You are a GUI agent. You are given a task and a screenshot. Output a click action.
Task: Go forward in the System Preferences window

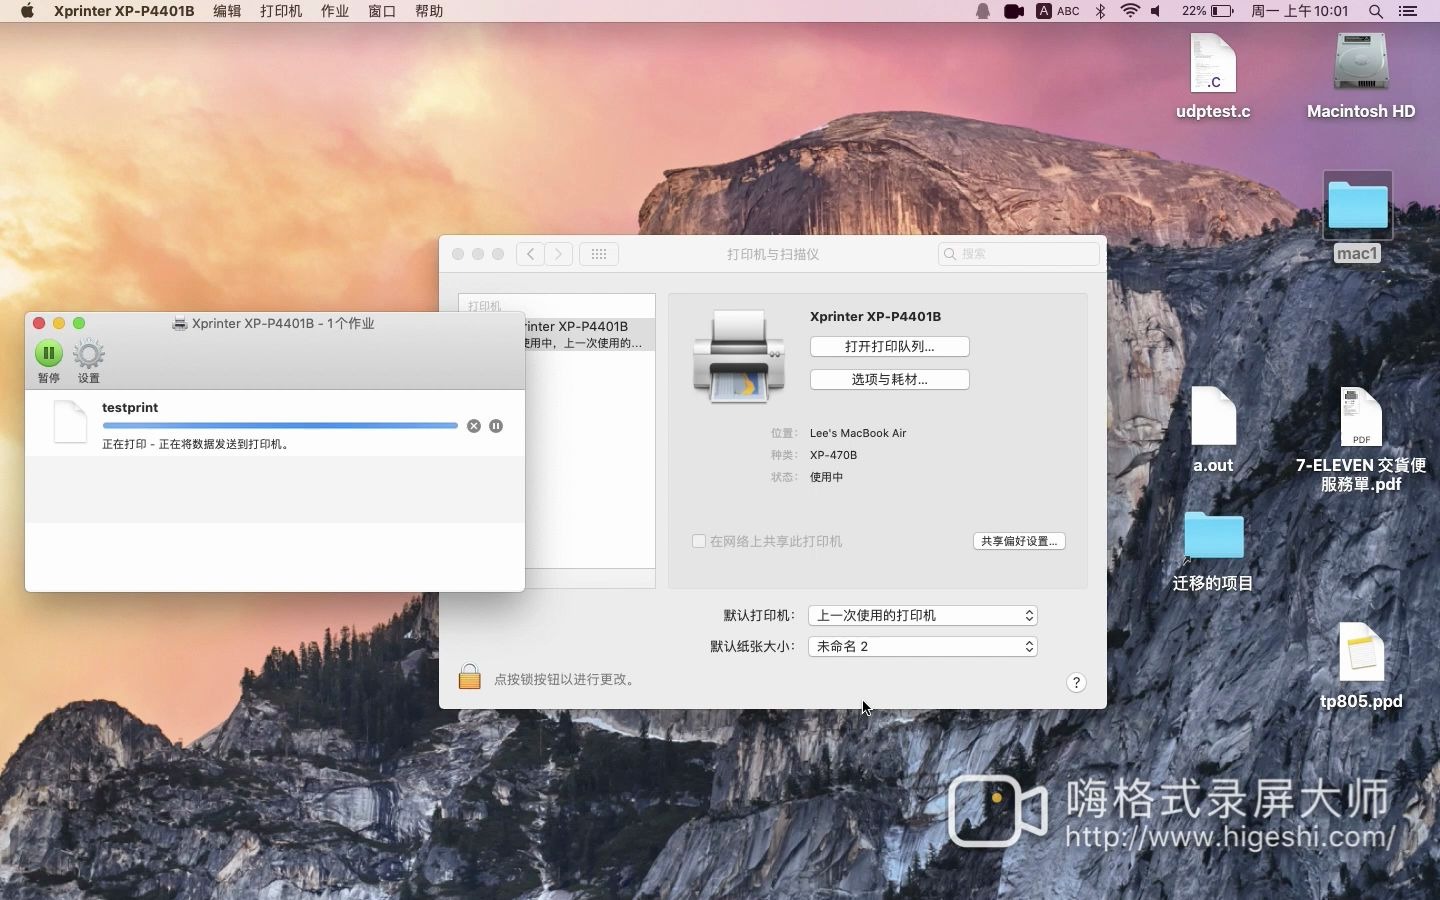pos(559,254)
